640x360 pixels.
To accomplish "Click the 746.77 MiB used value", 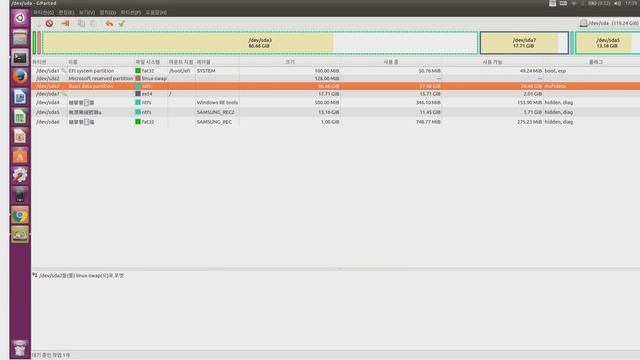I will click(x=428, y=122).
